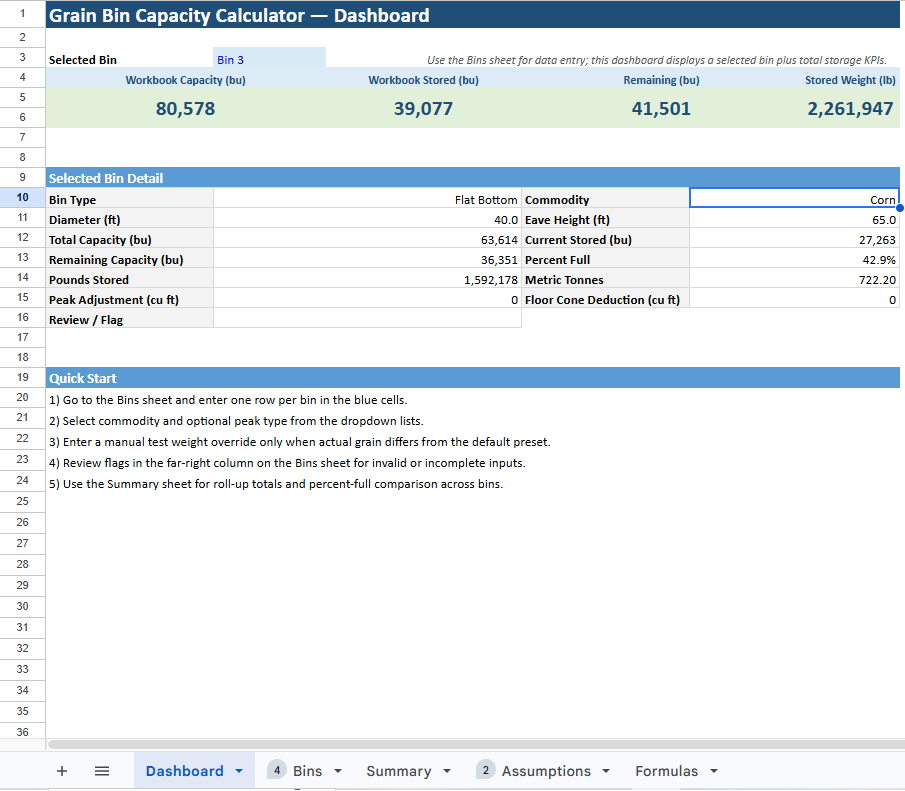Image resolution: width=905 pixels, height=791 pixels.
Task: Open the Formulas tab dropdown arrow
Action: [713, 771]
